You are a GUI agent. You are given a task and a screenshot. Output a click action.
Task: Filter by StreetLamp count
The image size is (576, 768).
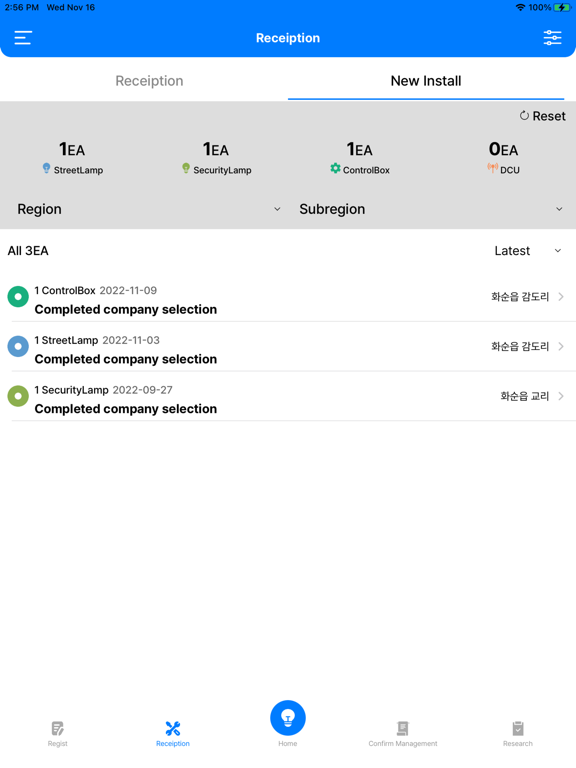(72, 158)
